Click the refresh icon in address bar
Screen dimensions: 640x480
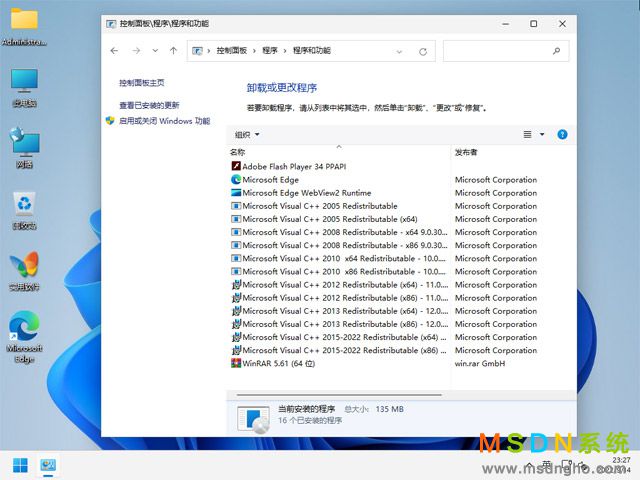[x=423, y=51]
